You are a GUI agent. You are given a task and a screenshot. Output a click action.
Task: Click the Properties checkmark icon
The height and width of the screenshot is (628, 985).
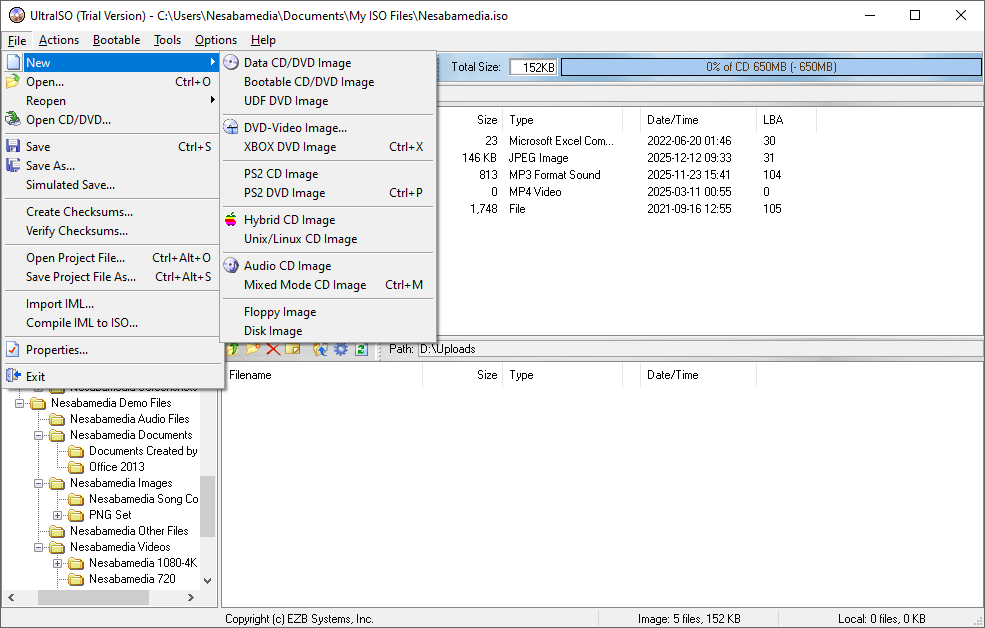point(13,350)
